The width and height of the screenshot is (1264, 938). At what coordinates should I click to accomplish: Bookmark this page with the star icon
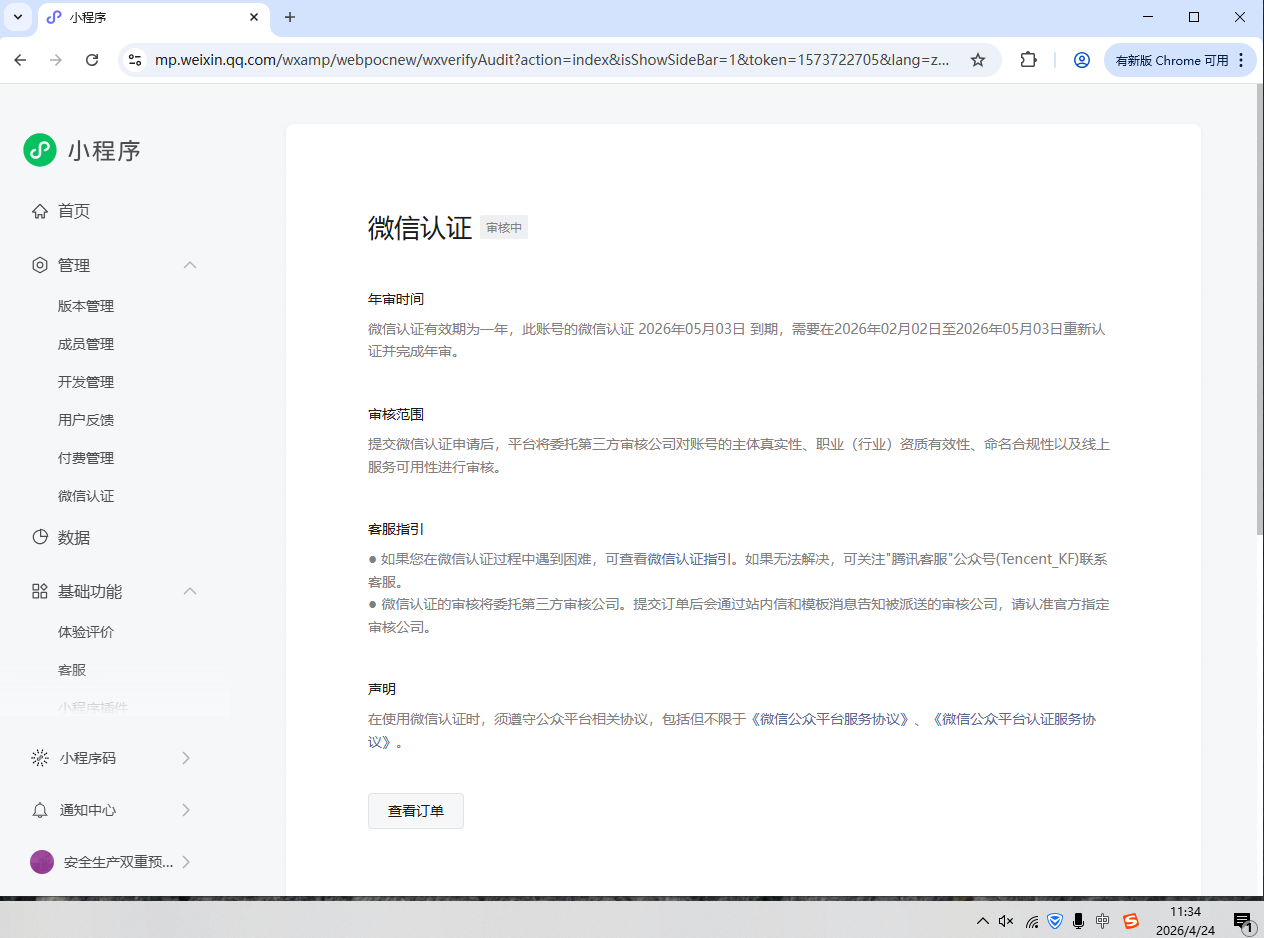(x=978, y=60)
